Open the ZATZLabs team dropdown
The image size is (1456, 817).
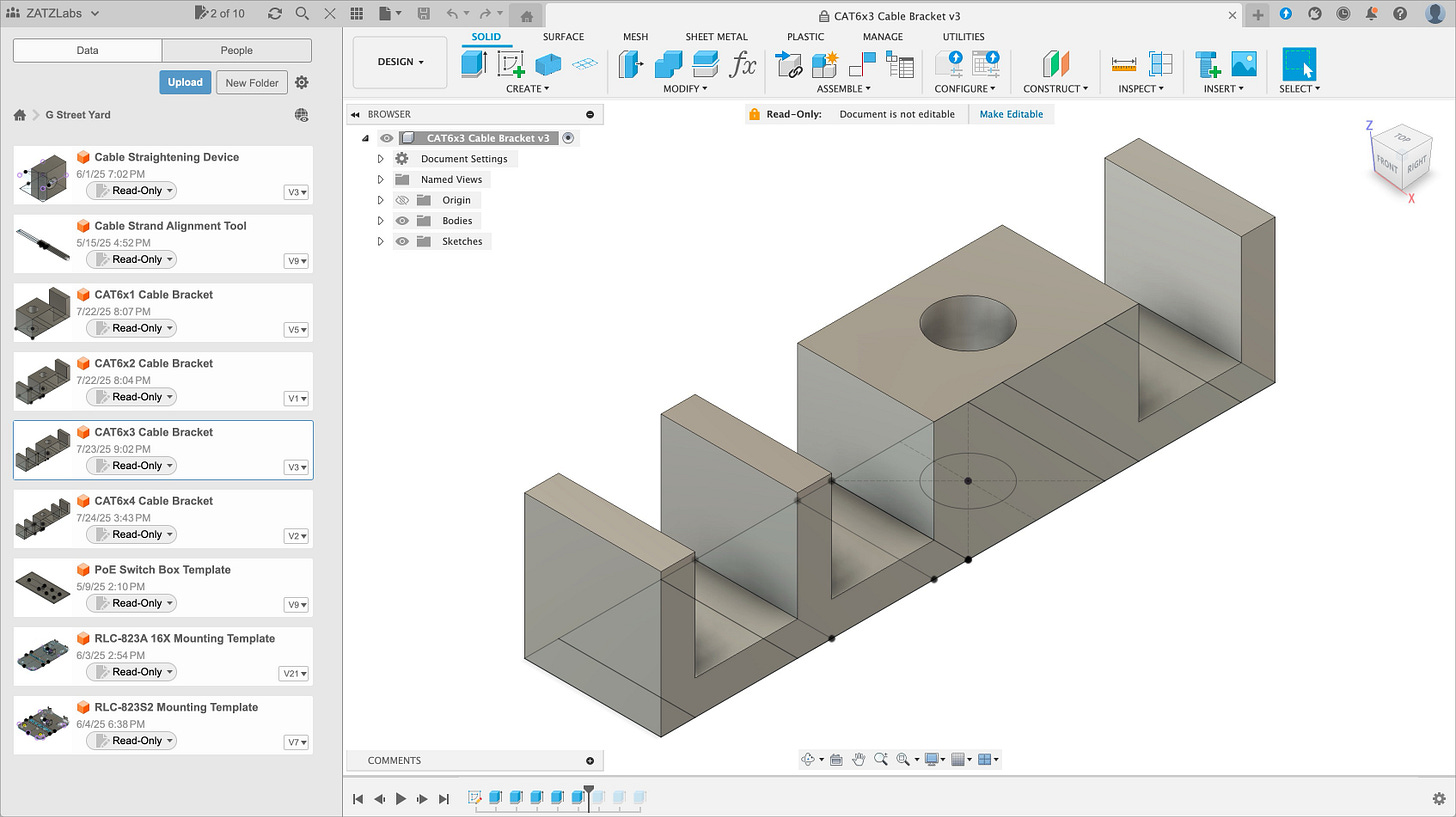(x=52, y=13)
